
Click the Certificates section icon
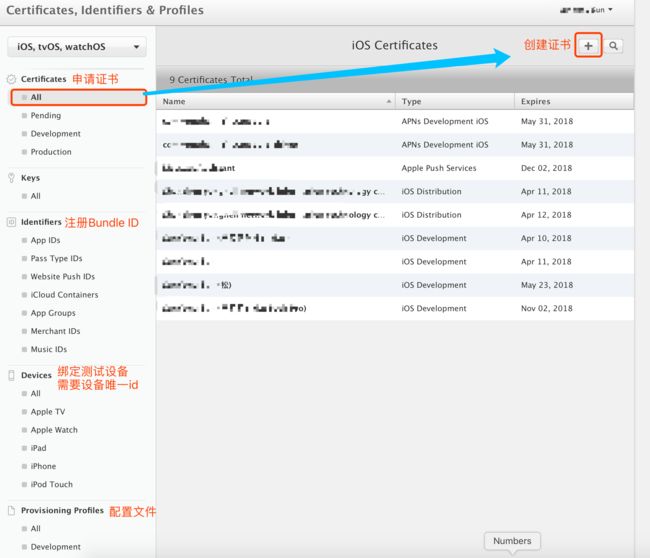click(12, 79)
